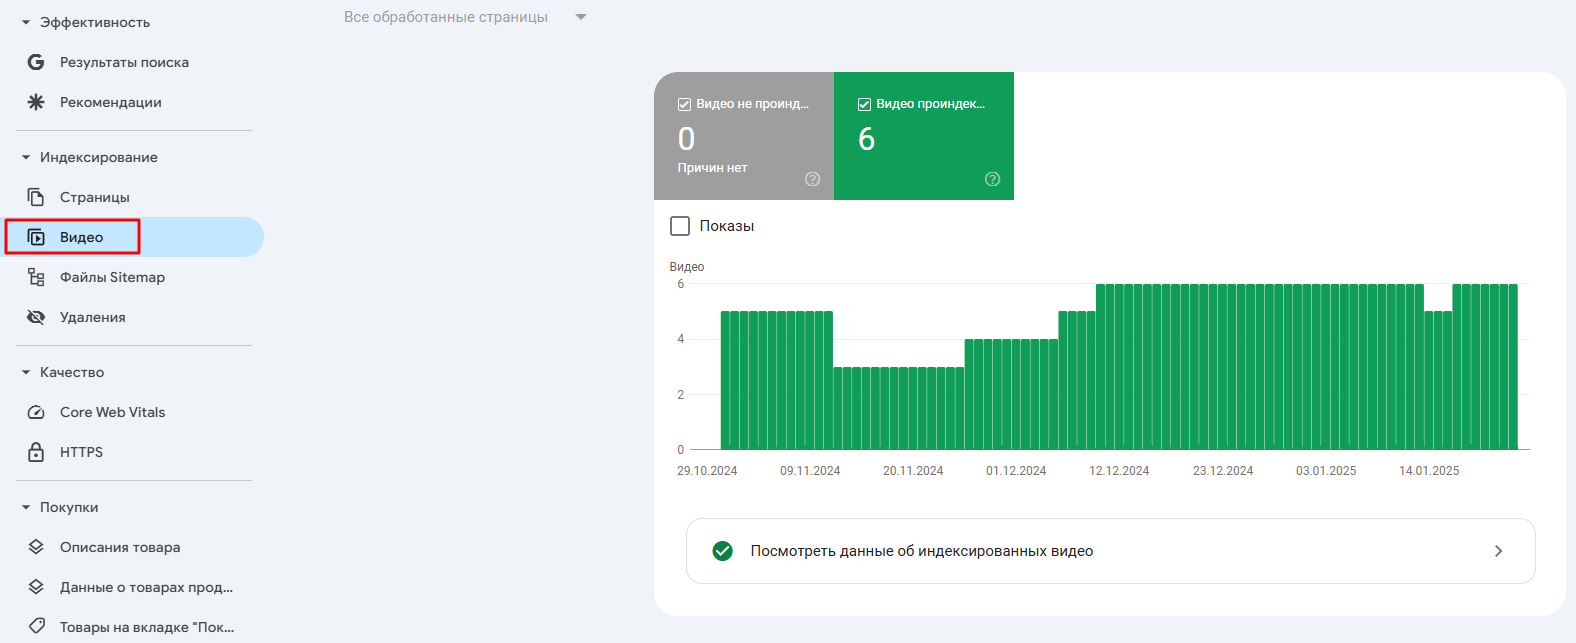Click the pages icon next to Страницы
Image resolution: width=1576 pixels, height=643 pixels.
click(36, 197)
